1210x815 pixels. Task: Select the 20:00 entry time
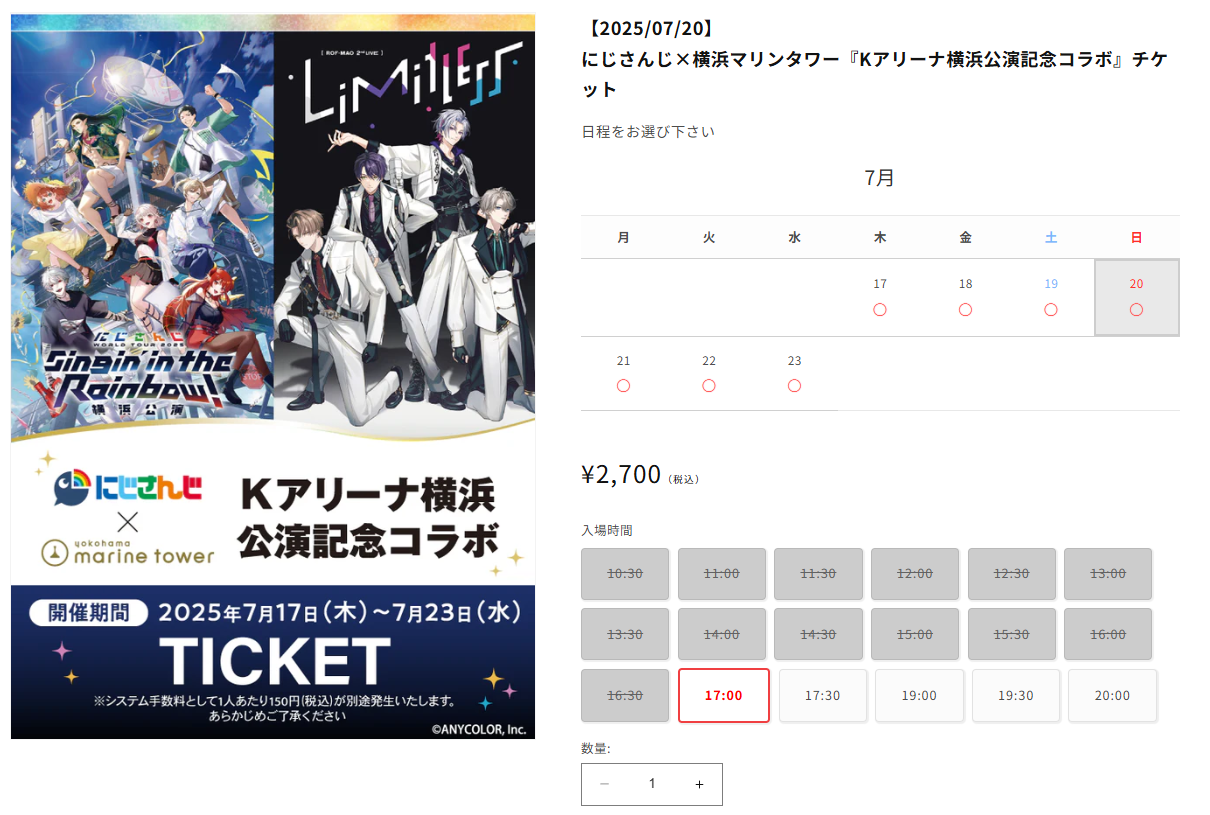point(1112,695)
